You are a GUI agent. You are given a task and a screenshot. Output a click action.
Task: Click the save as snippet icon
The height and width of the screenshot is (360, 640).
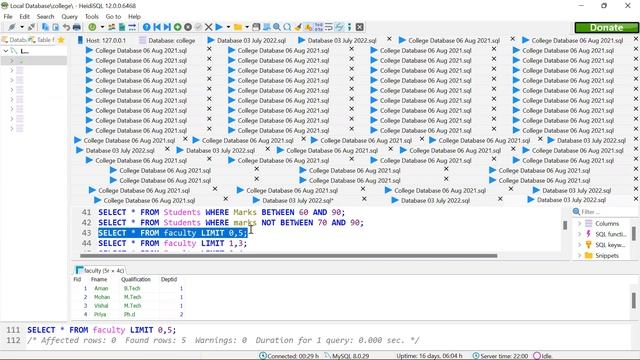point(267,27)
